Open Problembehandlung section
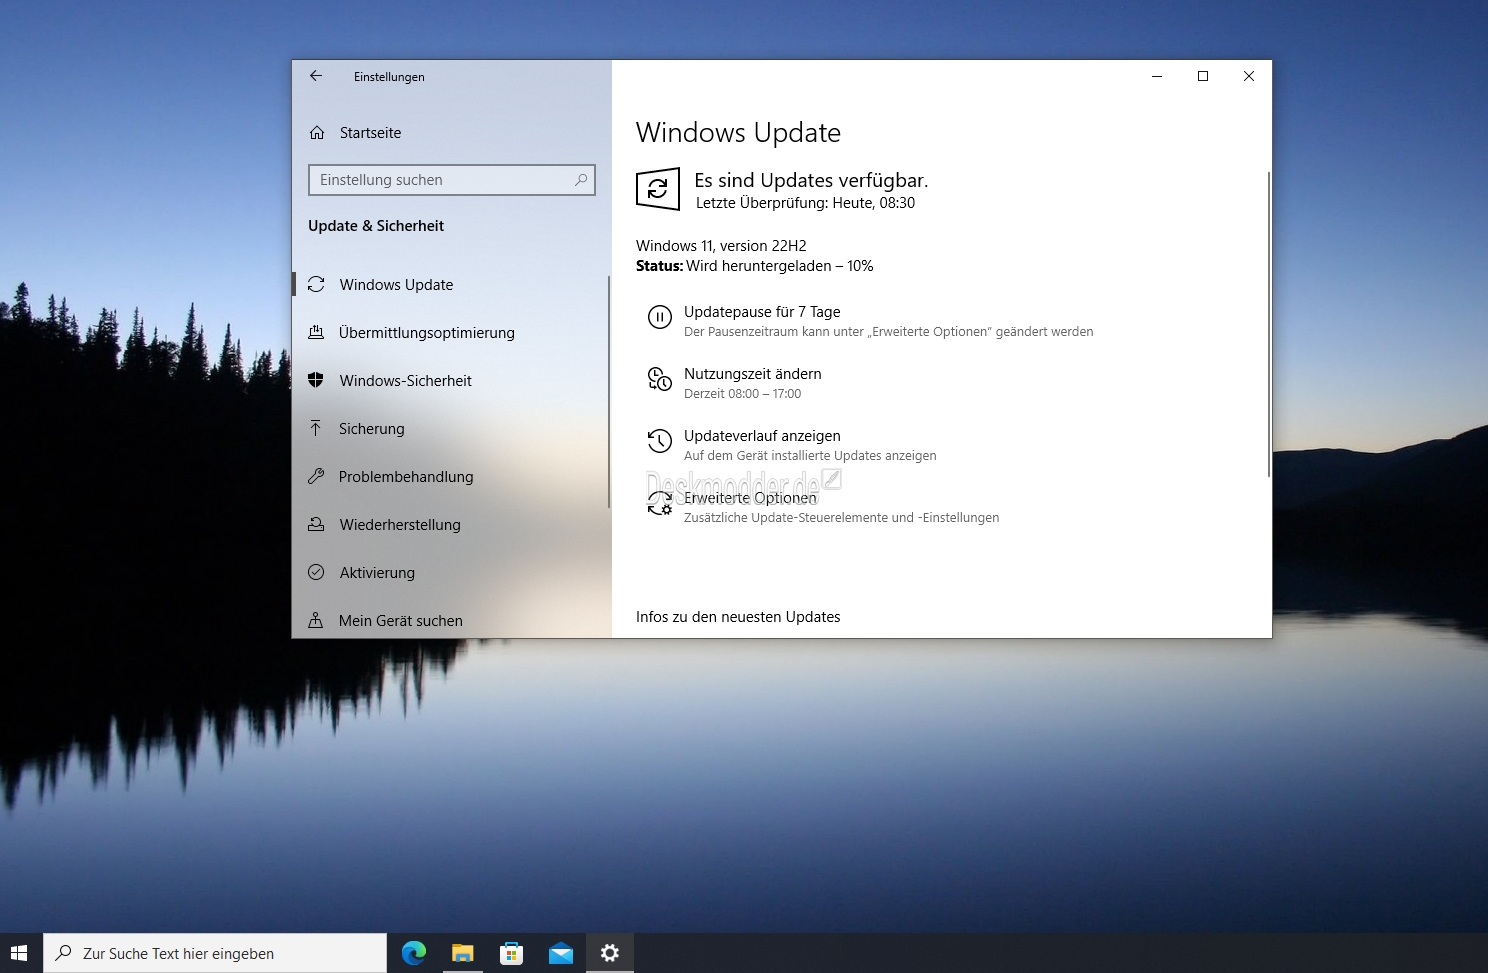This screenshot has height=973, width=1488. (450, 477)
